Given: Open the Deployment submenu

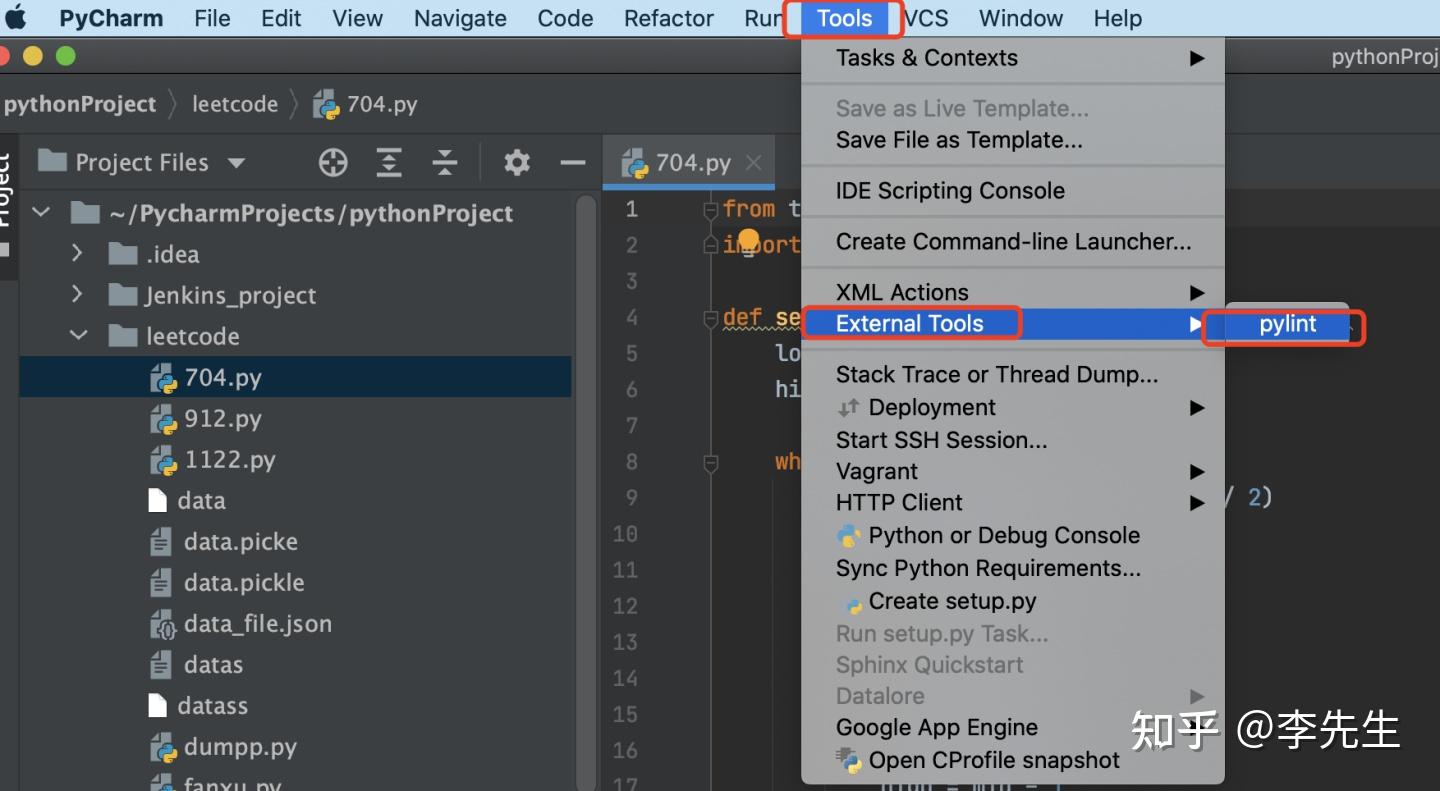Looking at the screenshot, I should (1013, 408).
